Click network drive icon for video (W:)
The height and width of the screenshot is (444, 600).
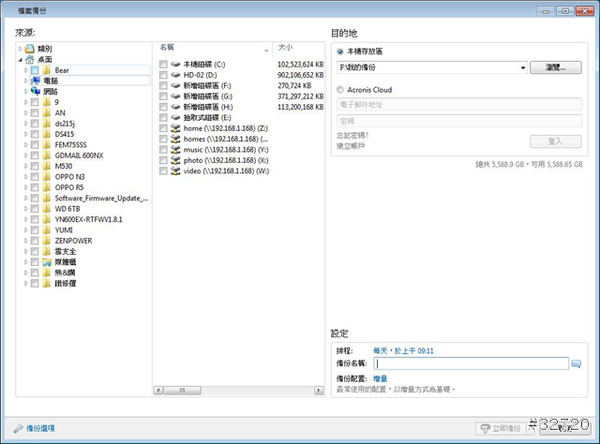pyautogui.click(x=175, y=171)
